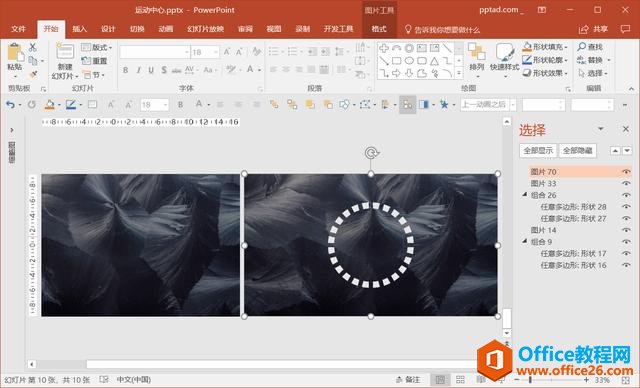Viewport: 640px width, 388px height.
Task: Hide 形状 27 using eye icon
Action: point(626,219)
